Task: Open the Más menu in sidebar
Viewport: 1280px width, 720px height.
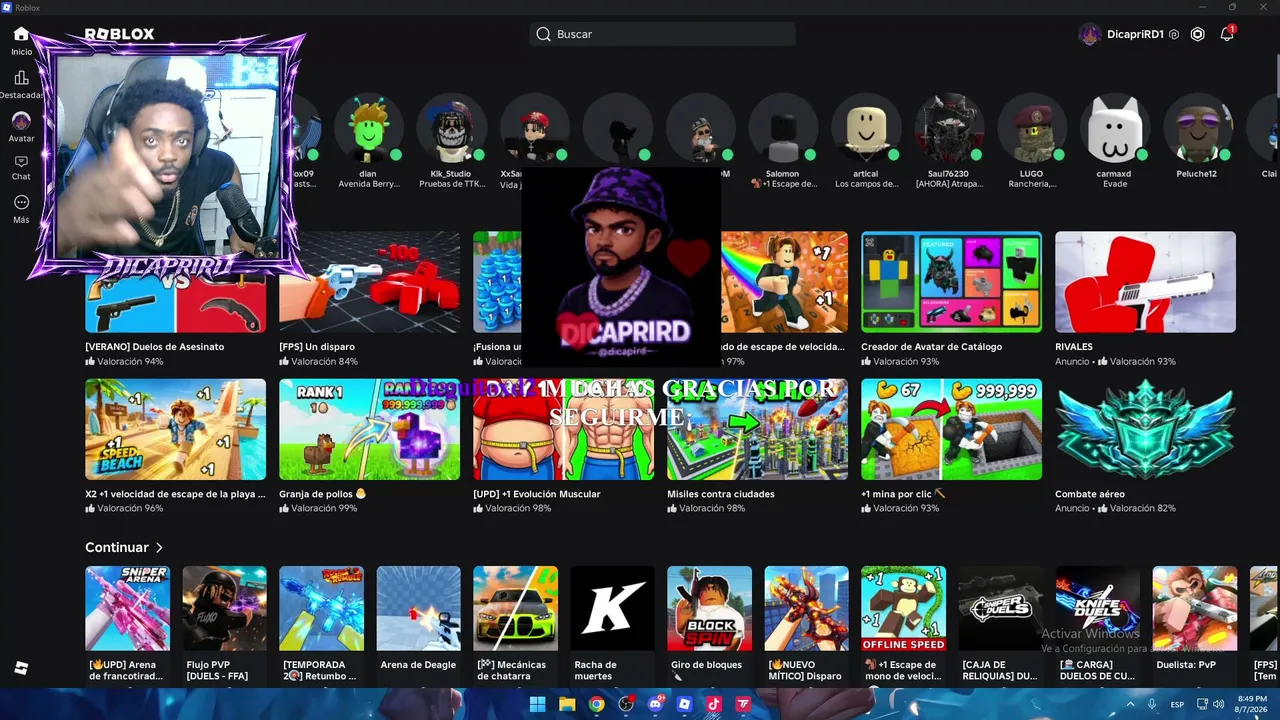Action: coord(21,209)
